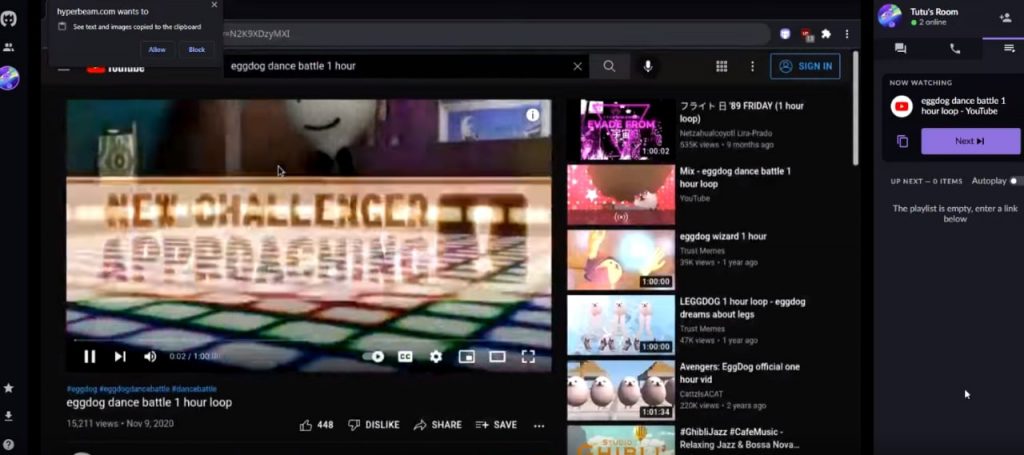Clear the YouTube search box
The height and width of the screenshot is (455, 1024).
577,66
